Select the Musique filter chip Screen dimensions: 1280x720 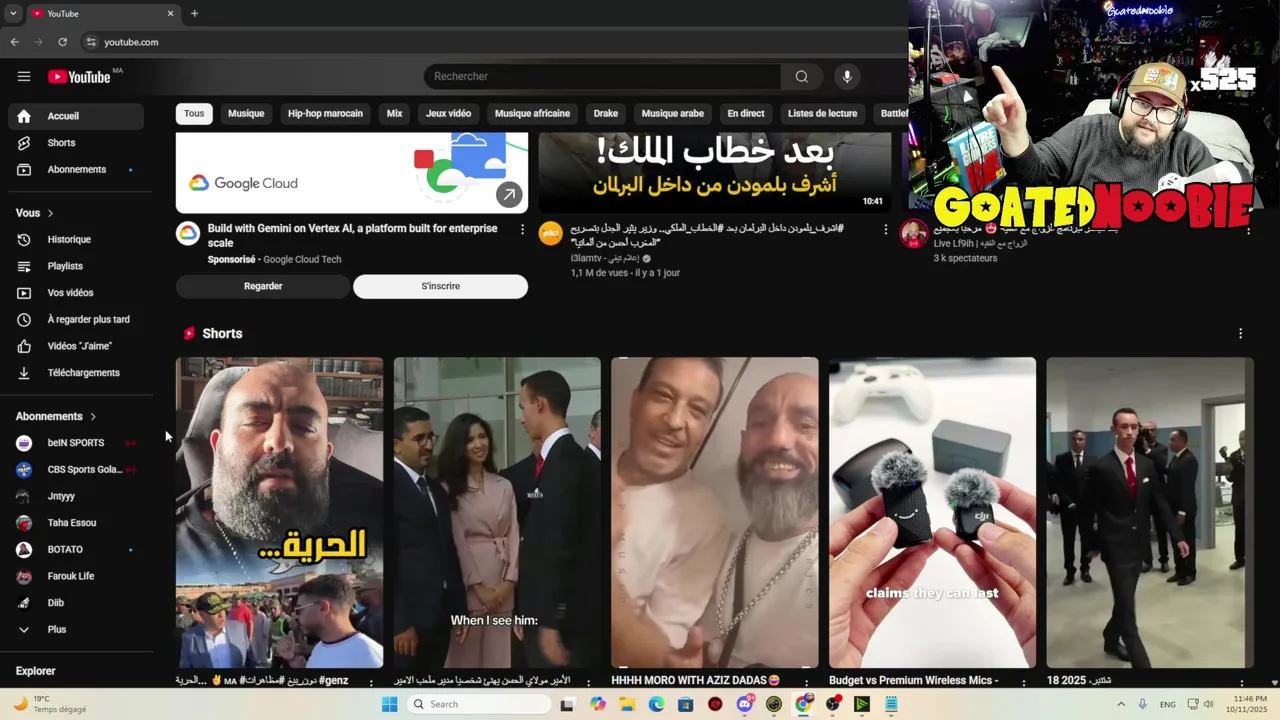pyautogui.click(x=246, y=114)
